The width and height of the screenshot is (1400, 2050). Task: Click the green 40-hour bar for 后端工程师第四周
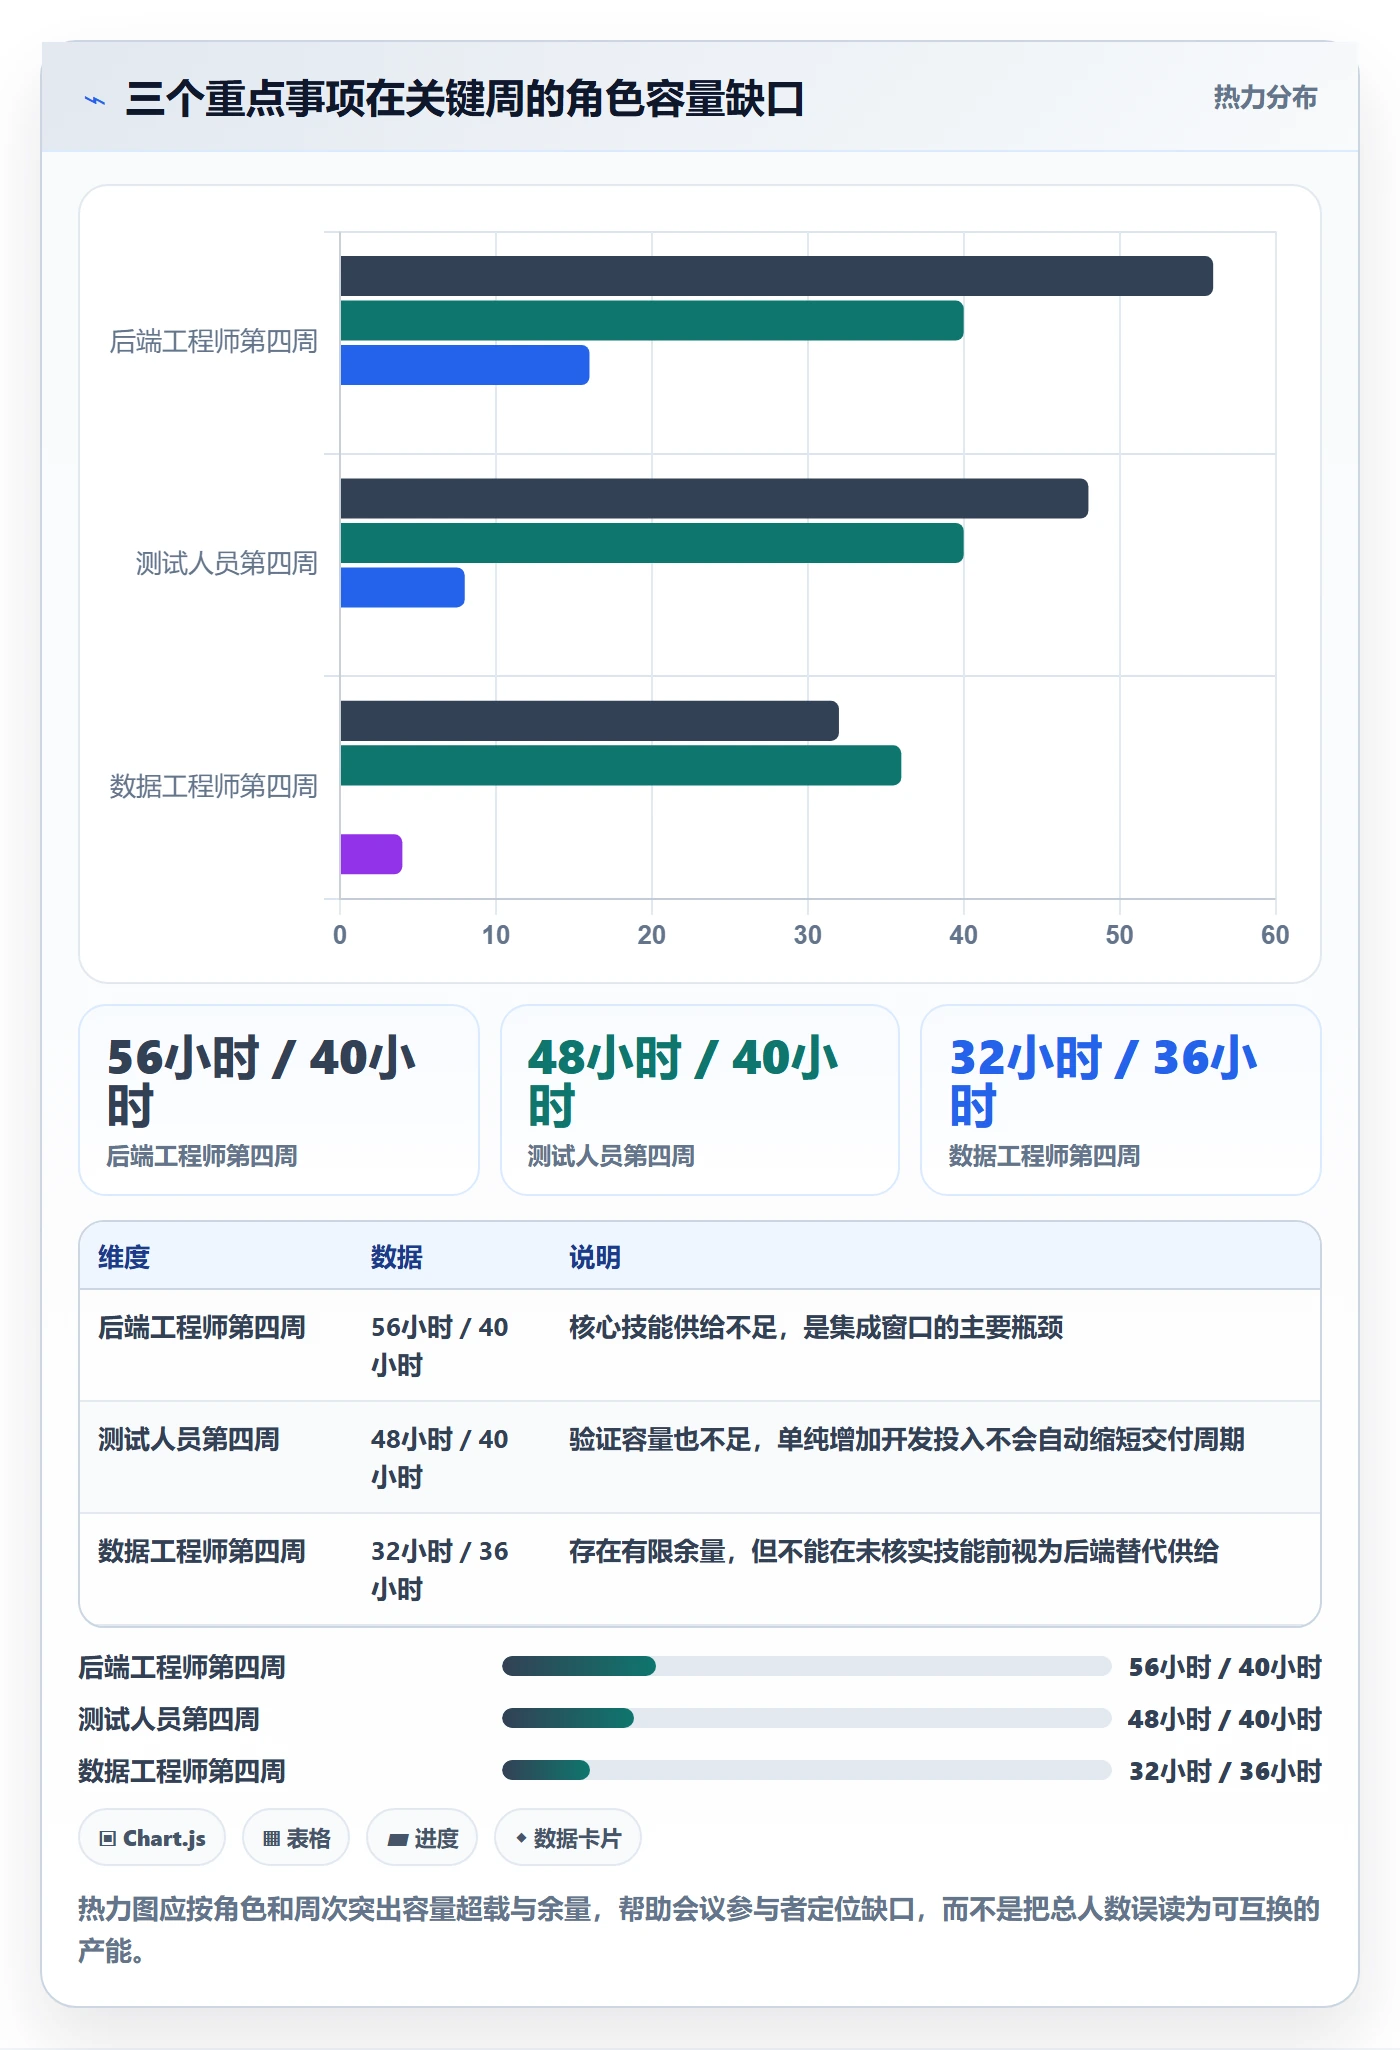pos(652,321)
